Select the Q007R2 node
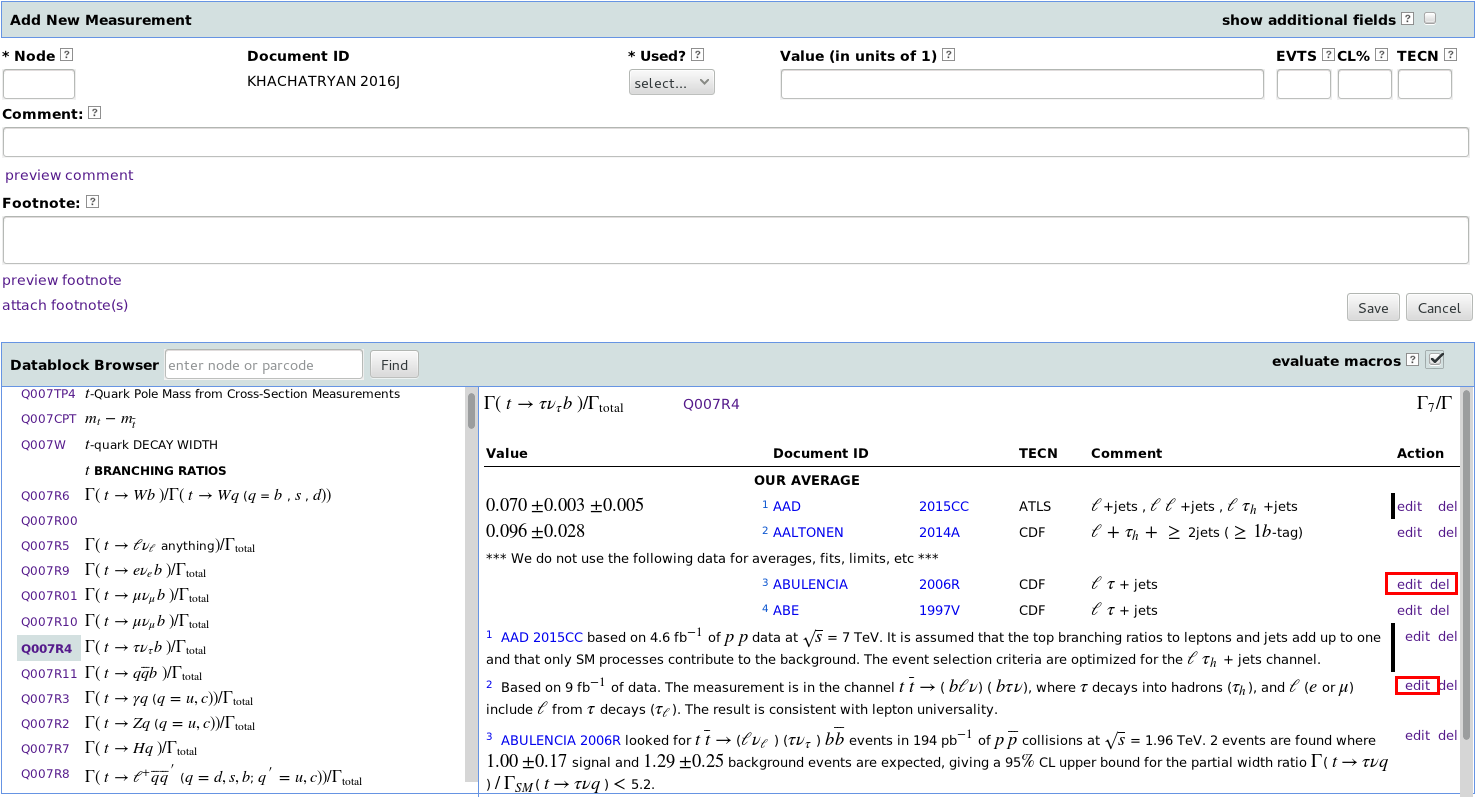The image size is (1479, 799). pyautogui.click(x=45, y=723)
